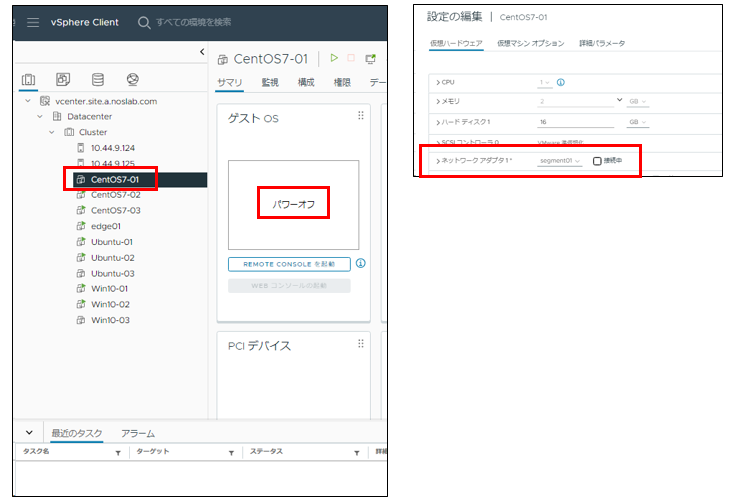The image size is (735, 504).
Task: Open VMs and Templates inventory view icon
Action: point(63,79)
